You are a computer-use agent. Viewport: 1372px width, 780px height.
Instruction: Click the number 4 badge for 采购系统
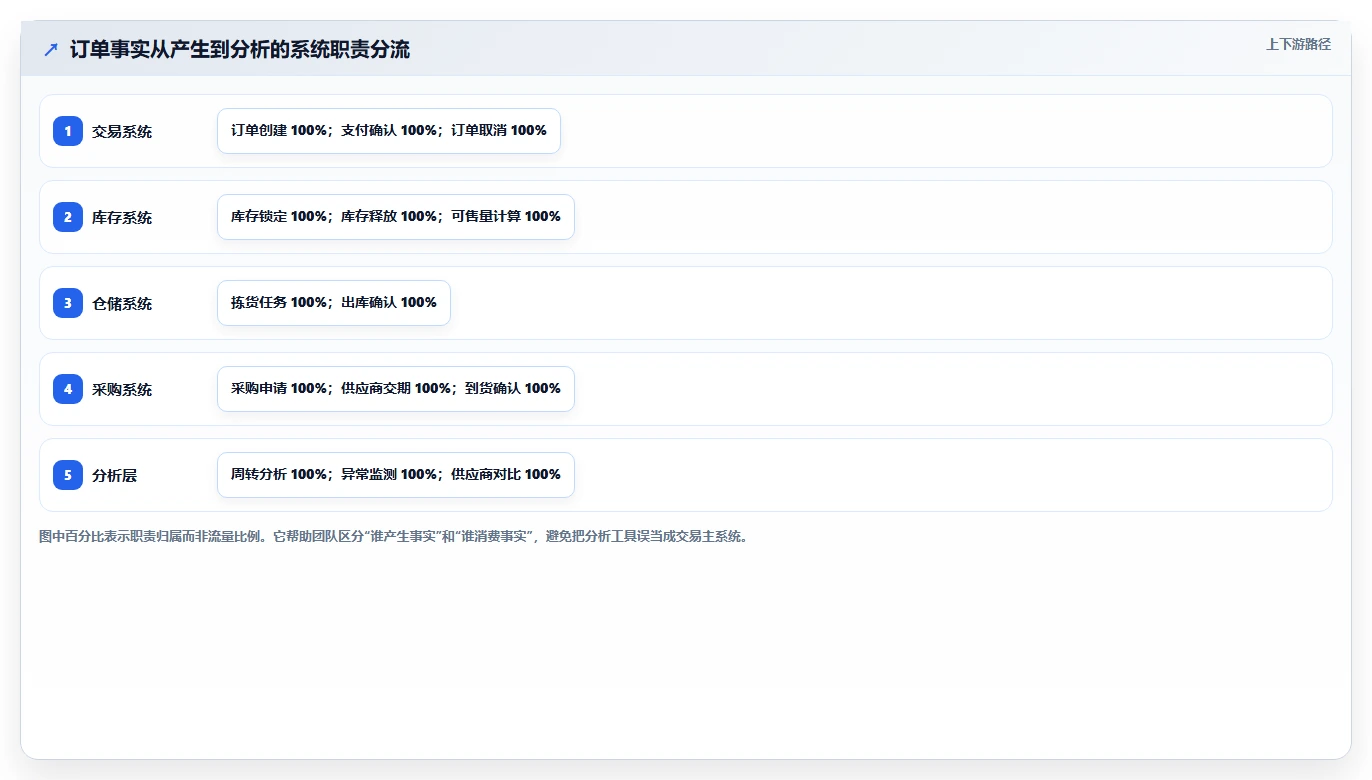coord(68,389)
